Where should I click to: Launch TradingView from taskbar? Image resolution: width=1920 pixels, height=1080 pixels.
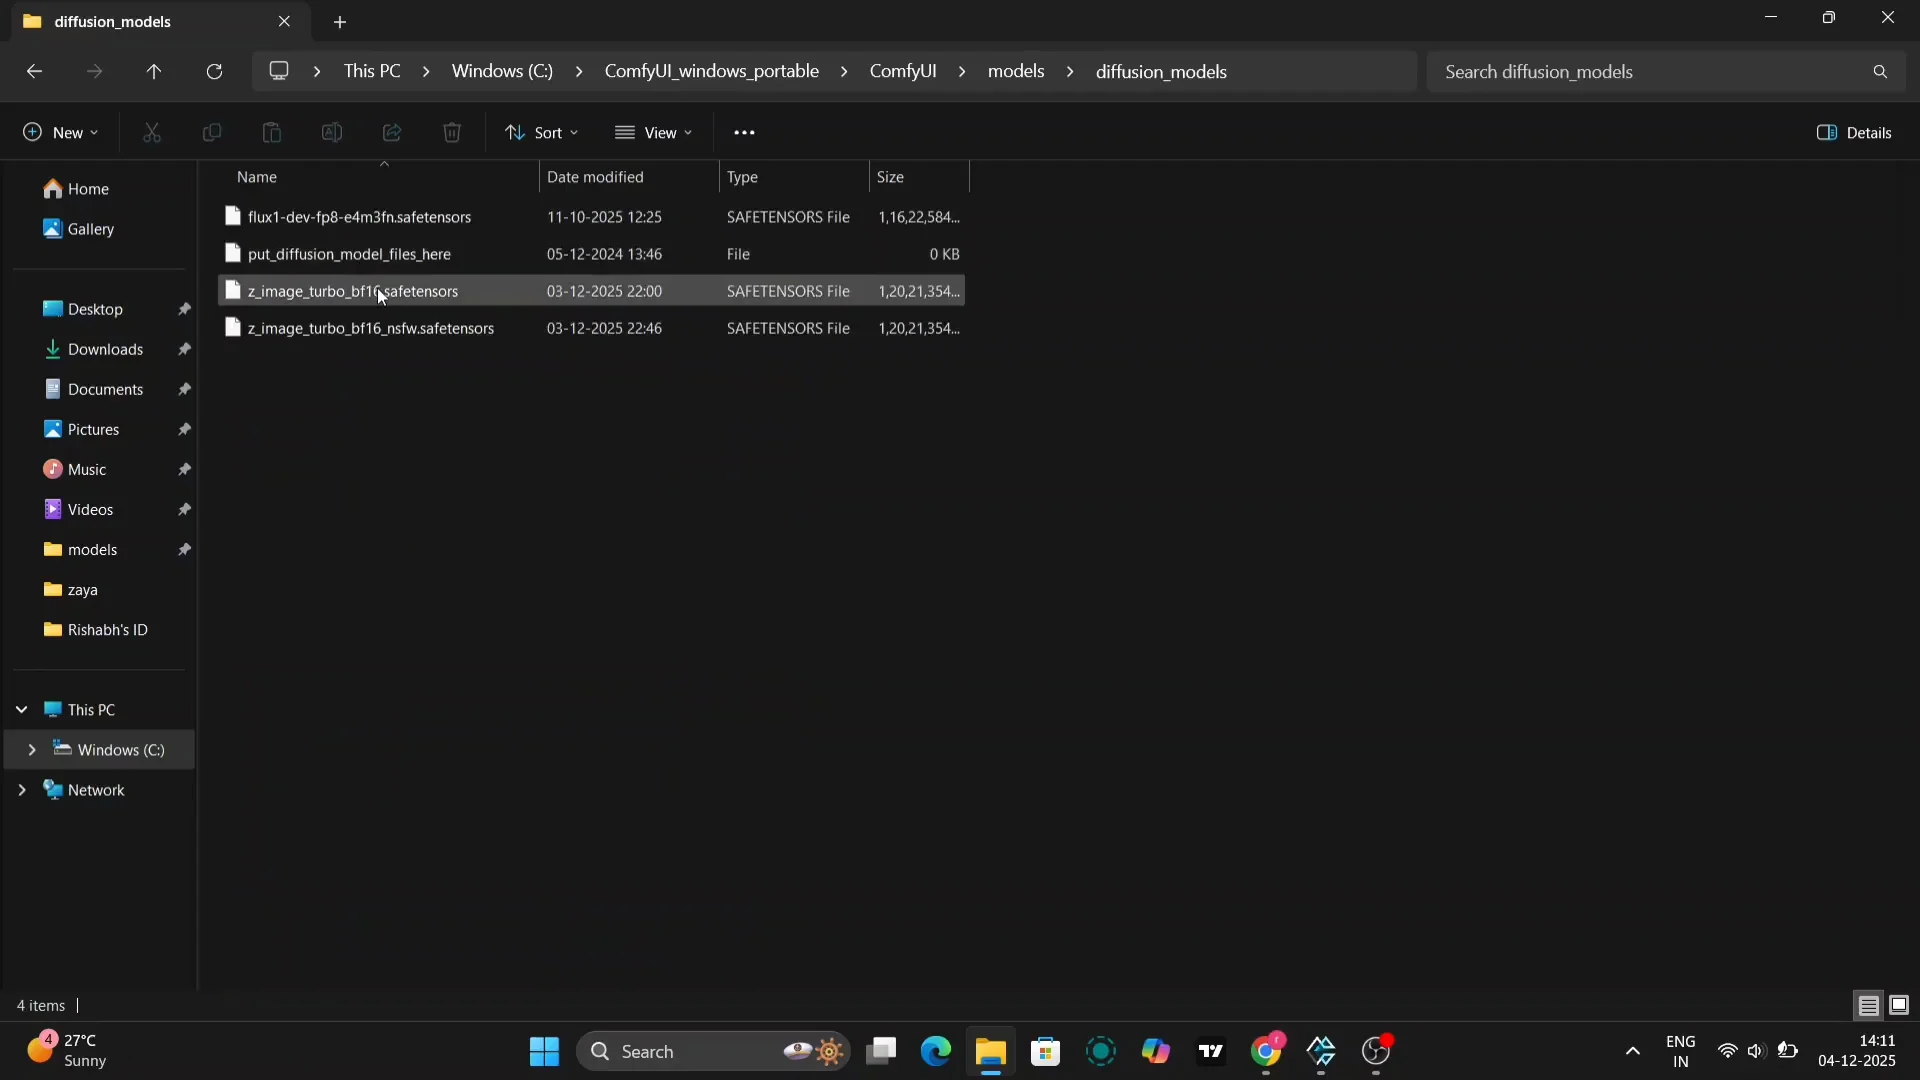click(x=1211, y=1052)
